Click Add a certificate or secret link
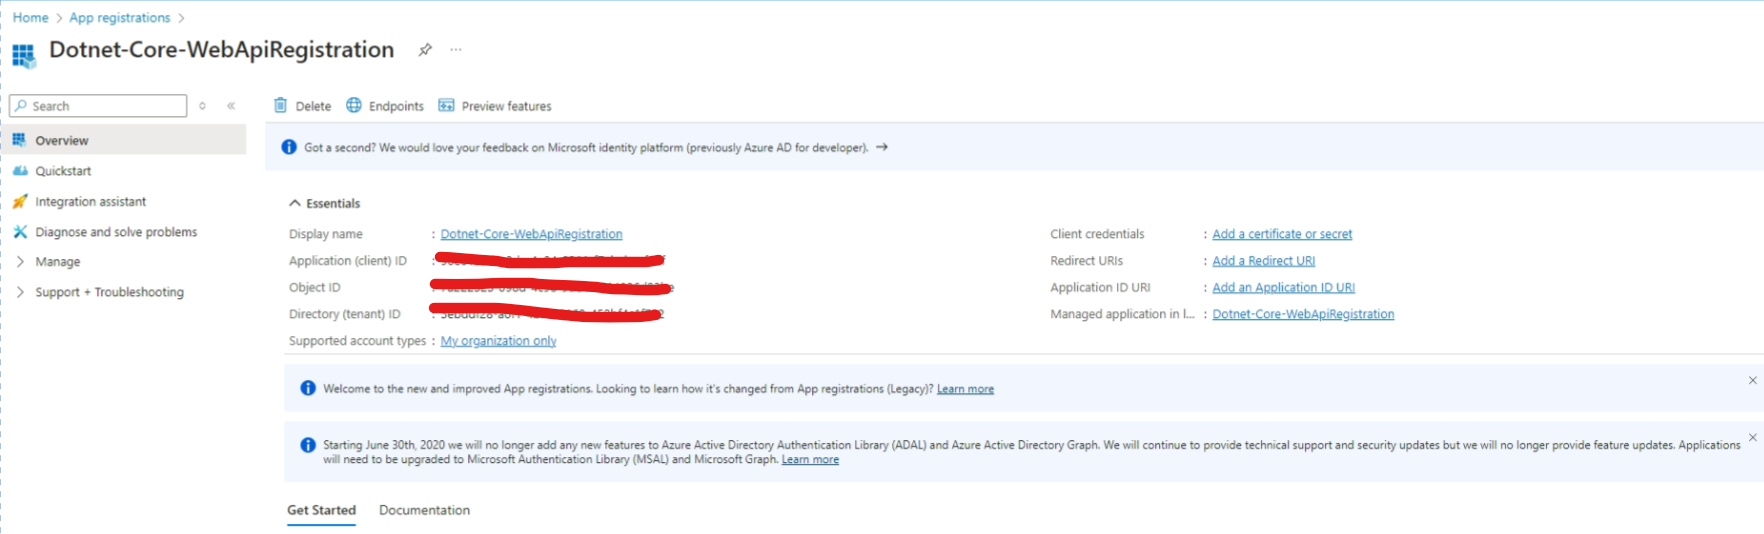1764x534 pixels. pos(1282,234)
